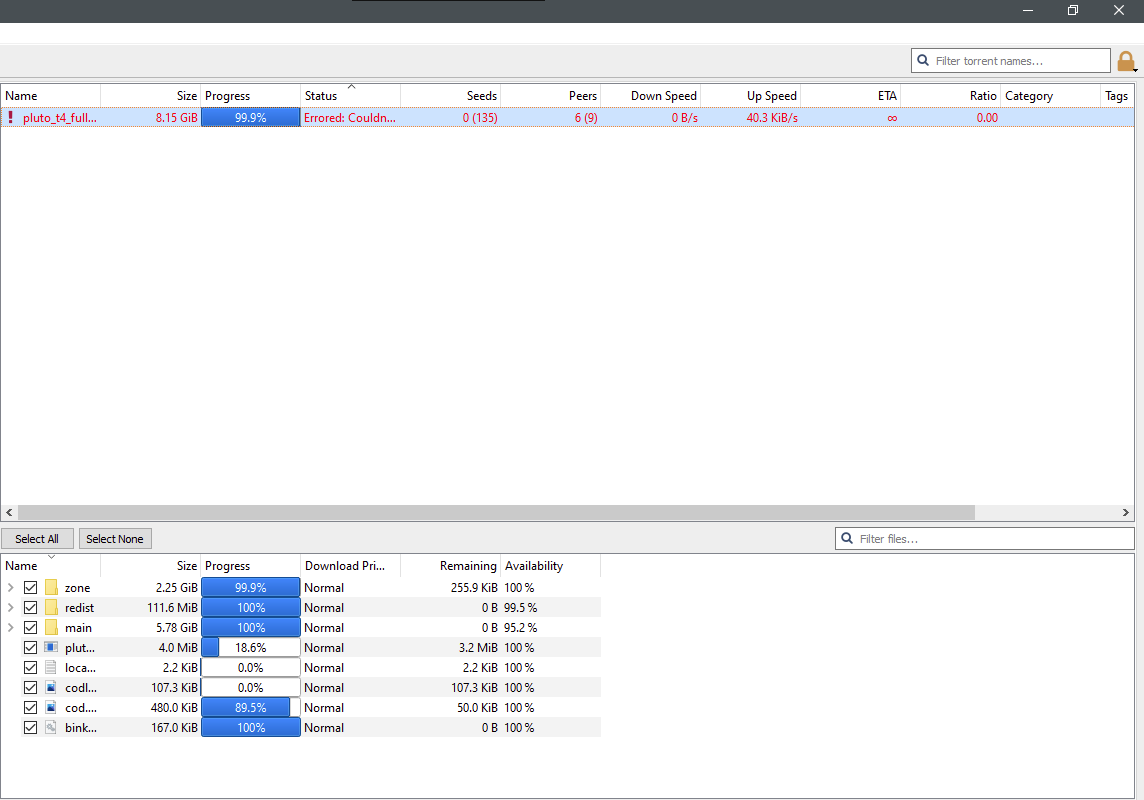Uncheck the main folder checkbox
Viewport: 1144px width, 800px height.
click(x=31, y=628)
